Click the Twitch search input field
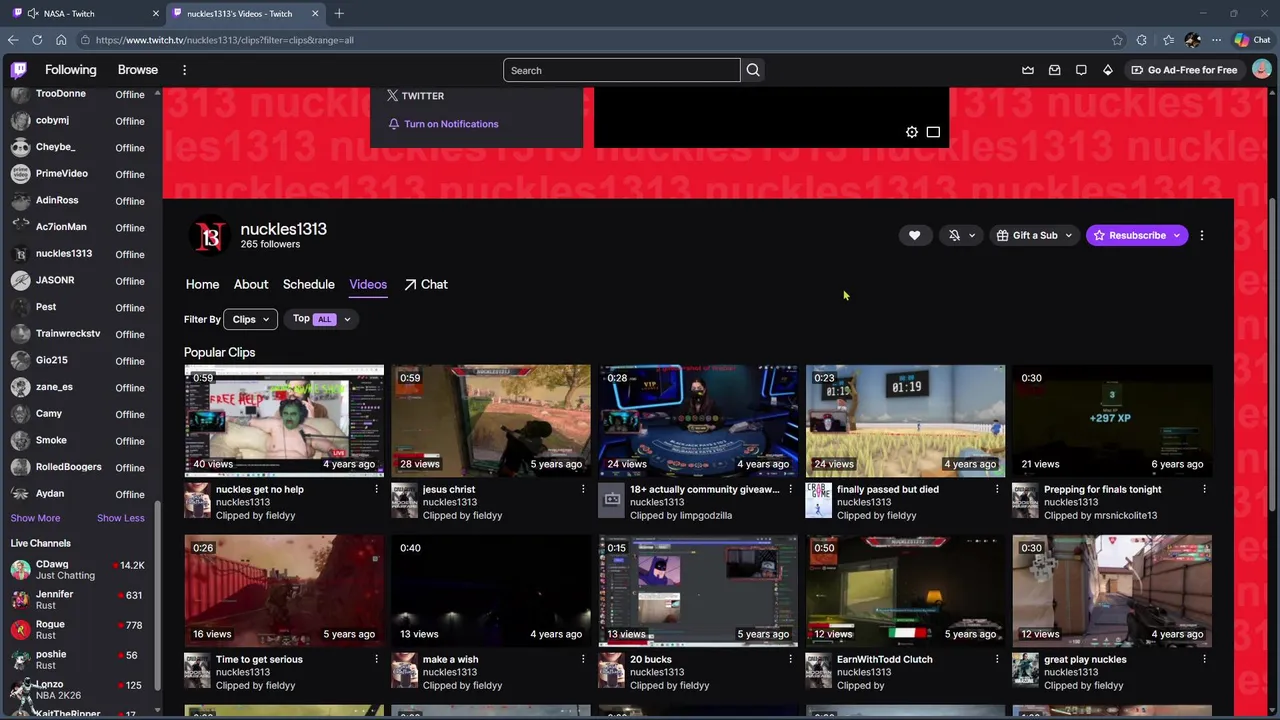Image resolution: width=1280 pixels, height=720 pixels. [622, 70]
